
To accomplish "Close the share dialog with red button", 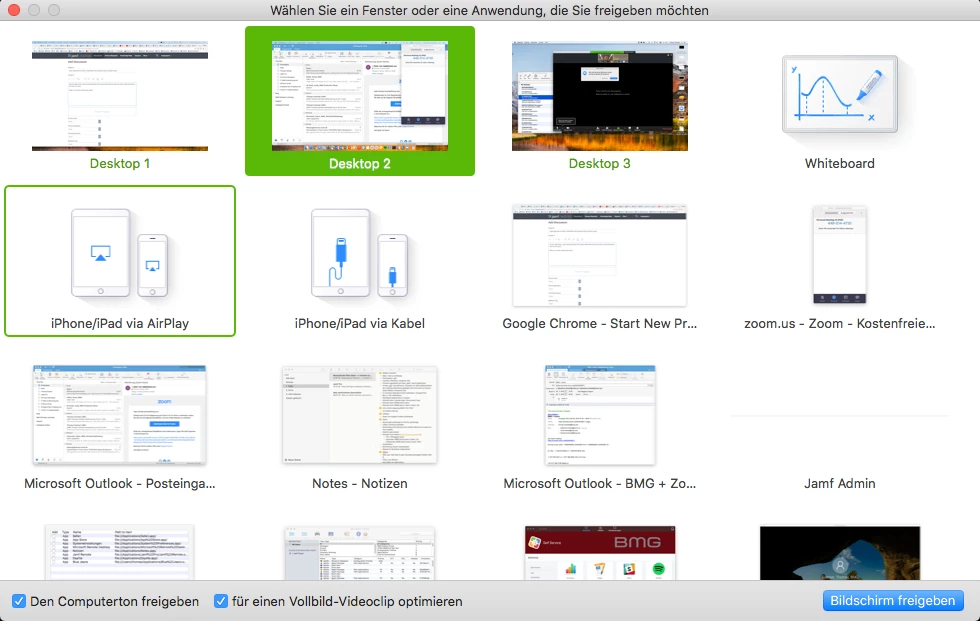I will coord(14,10).
